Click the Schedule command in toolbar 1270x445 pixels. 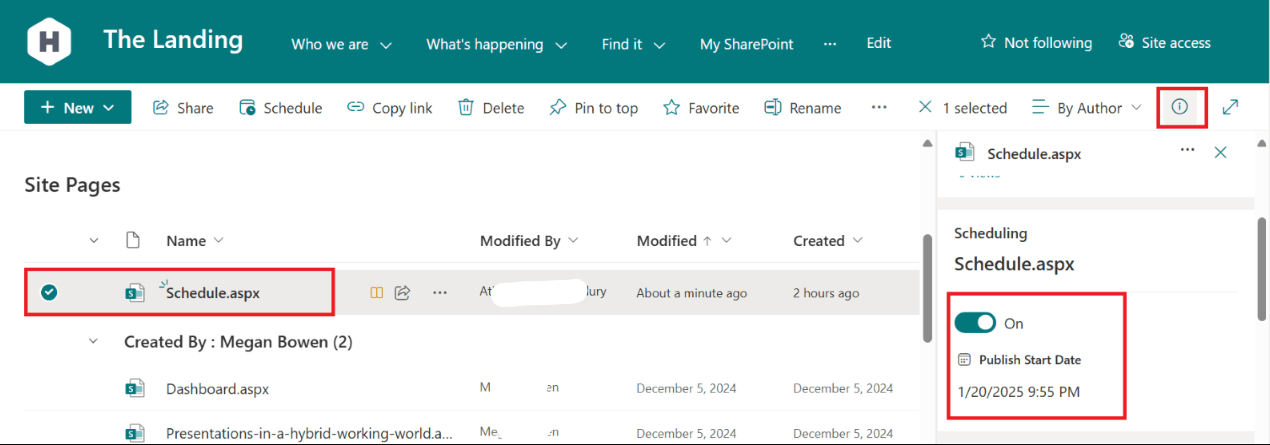point(280,108)
